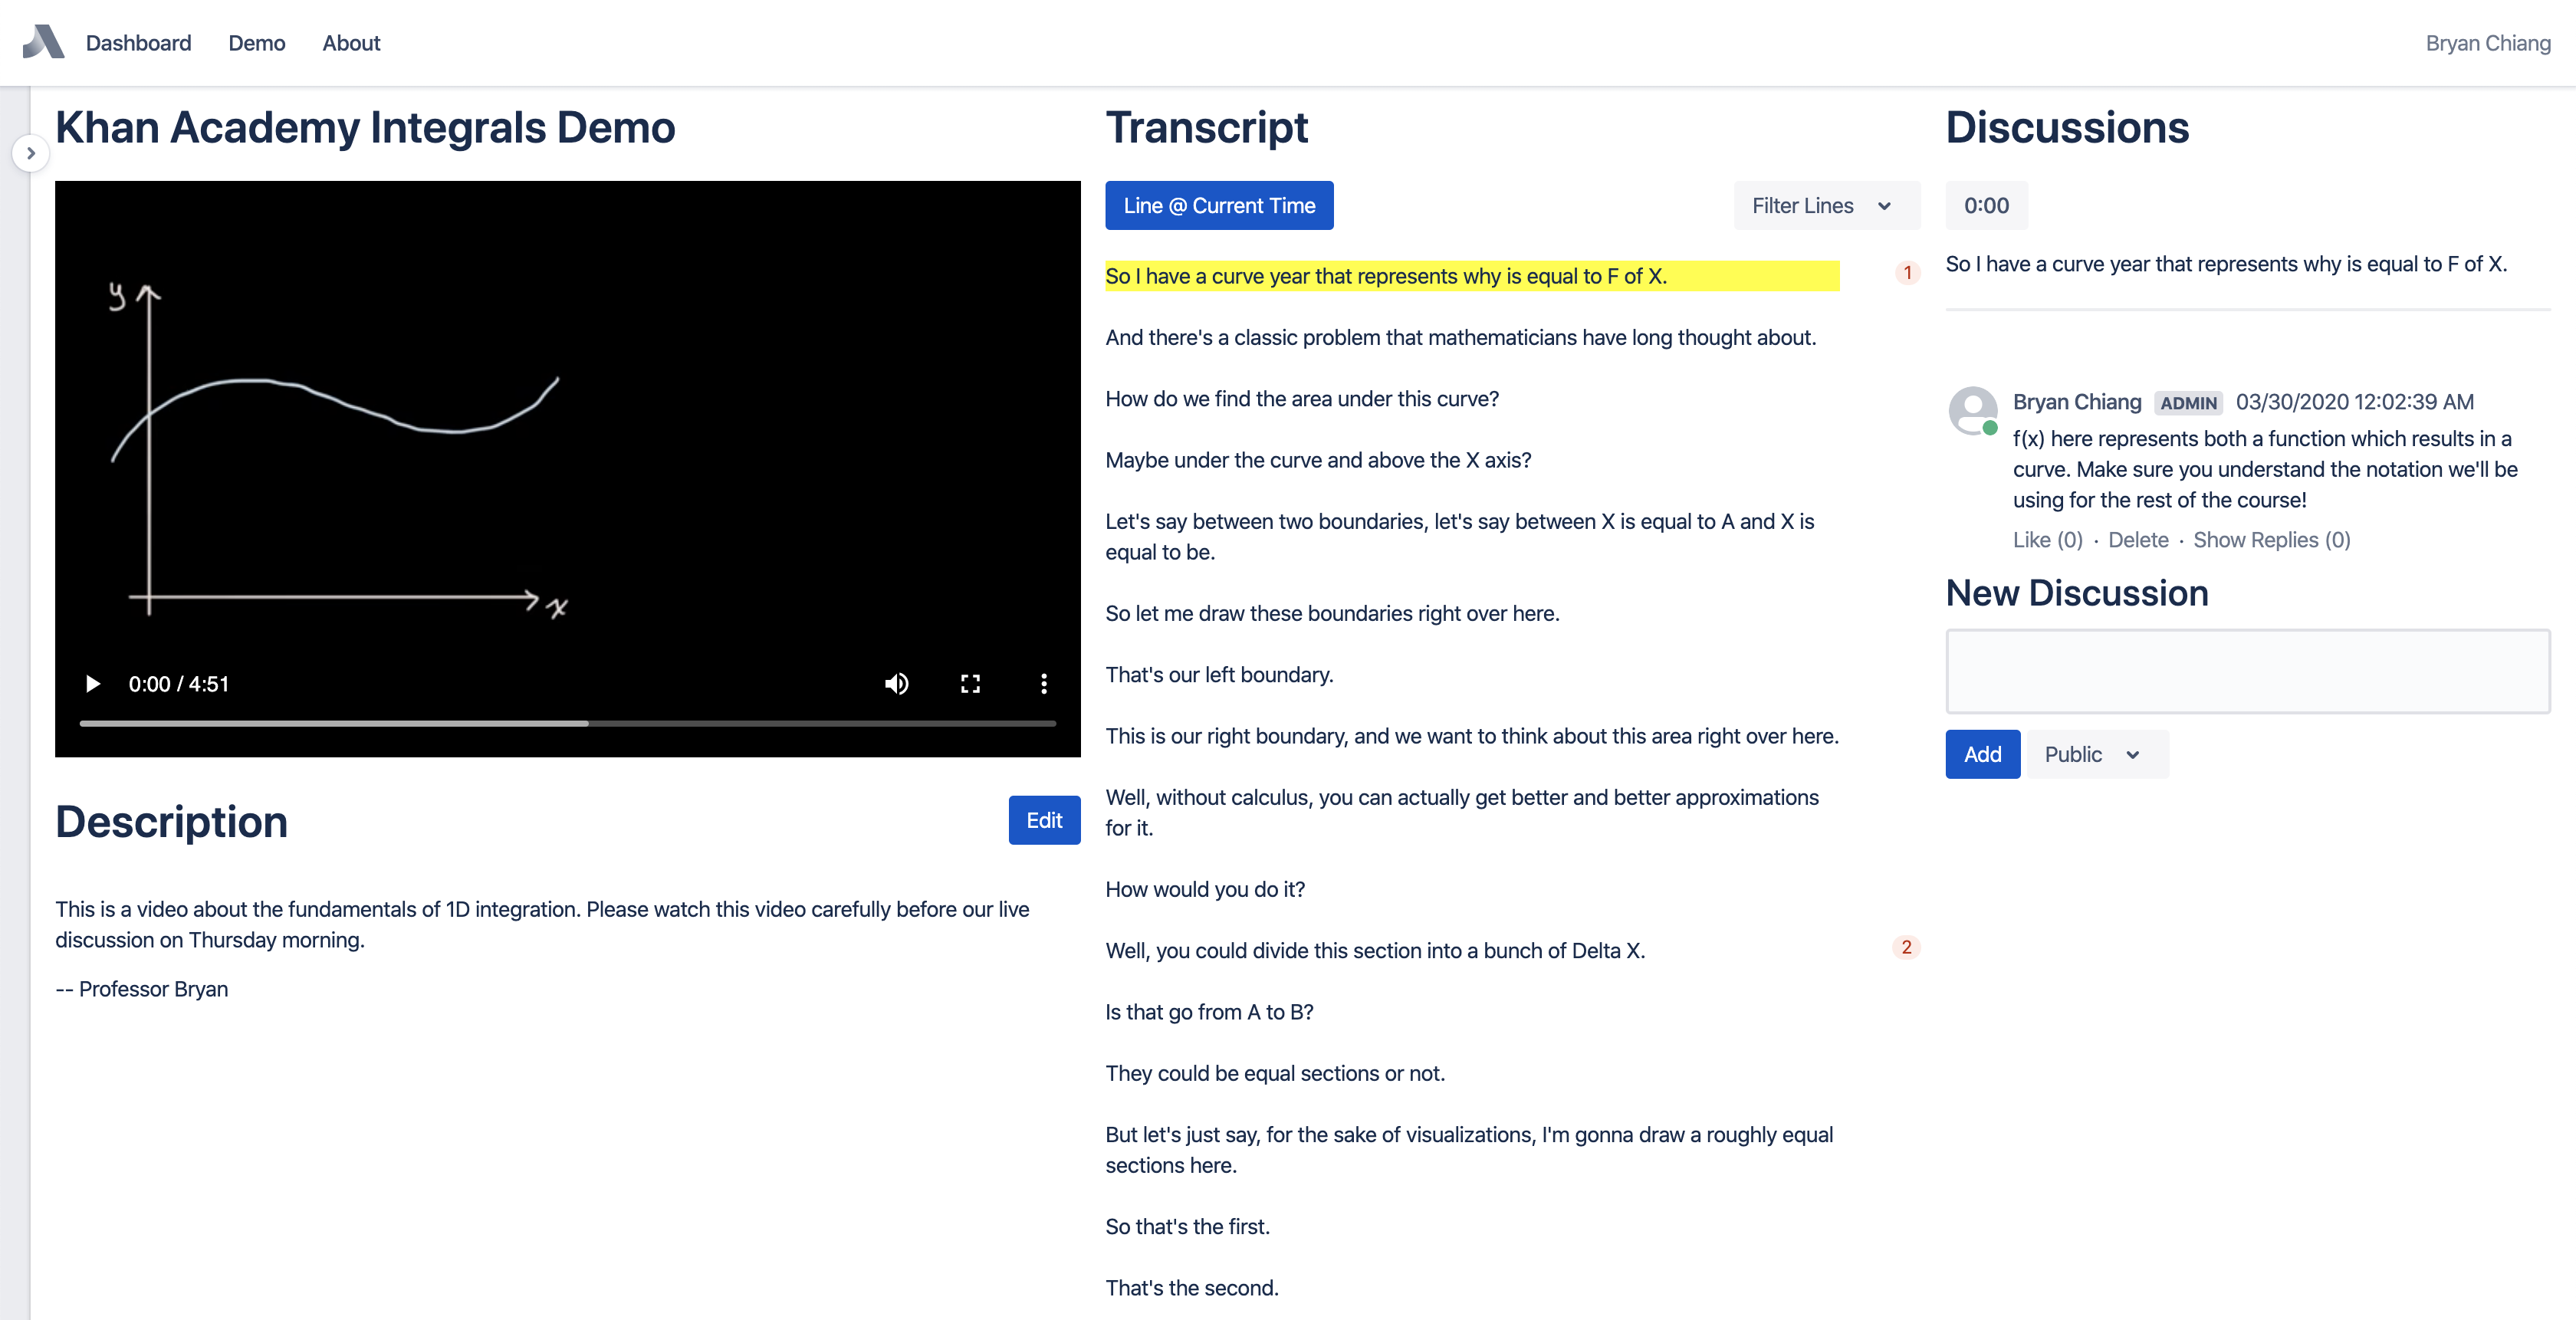The image size is (2576, 1320).
Task: Open the Public visibility dropdown
Action: pyautogui.click(x=2094, y=755)
